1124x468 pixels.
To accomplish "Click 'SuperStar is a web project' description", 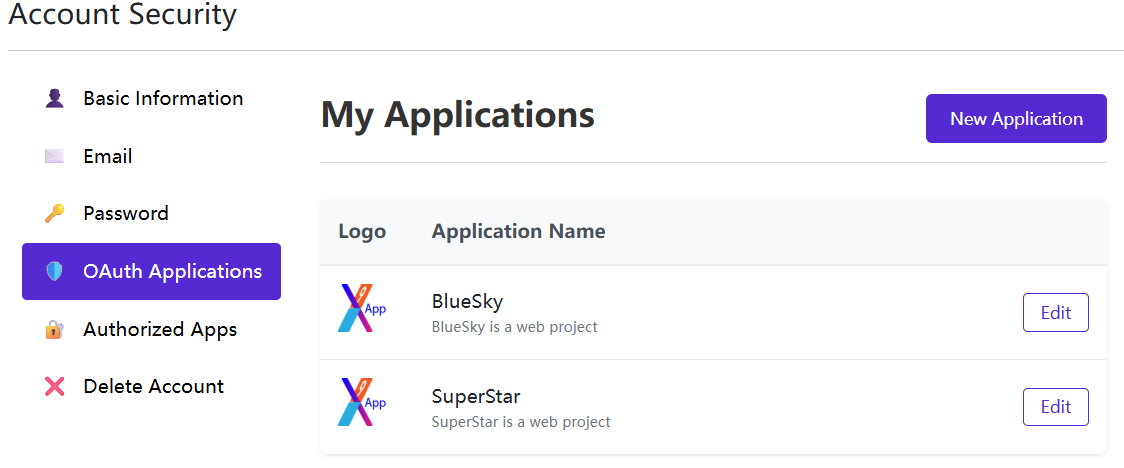I will click(x=521, y=421).
